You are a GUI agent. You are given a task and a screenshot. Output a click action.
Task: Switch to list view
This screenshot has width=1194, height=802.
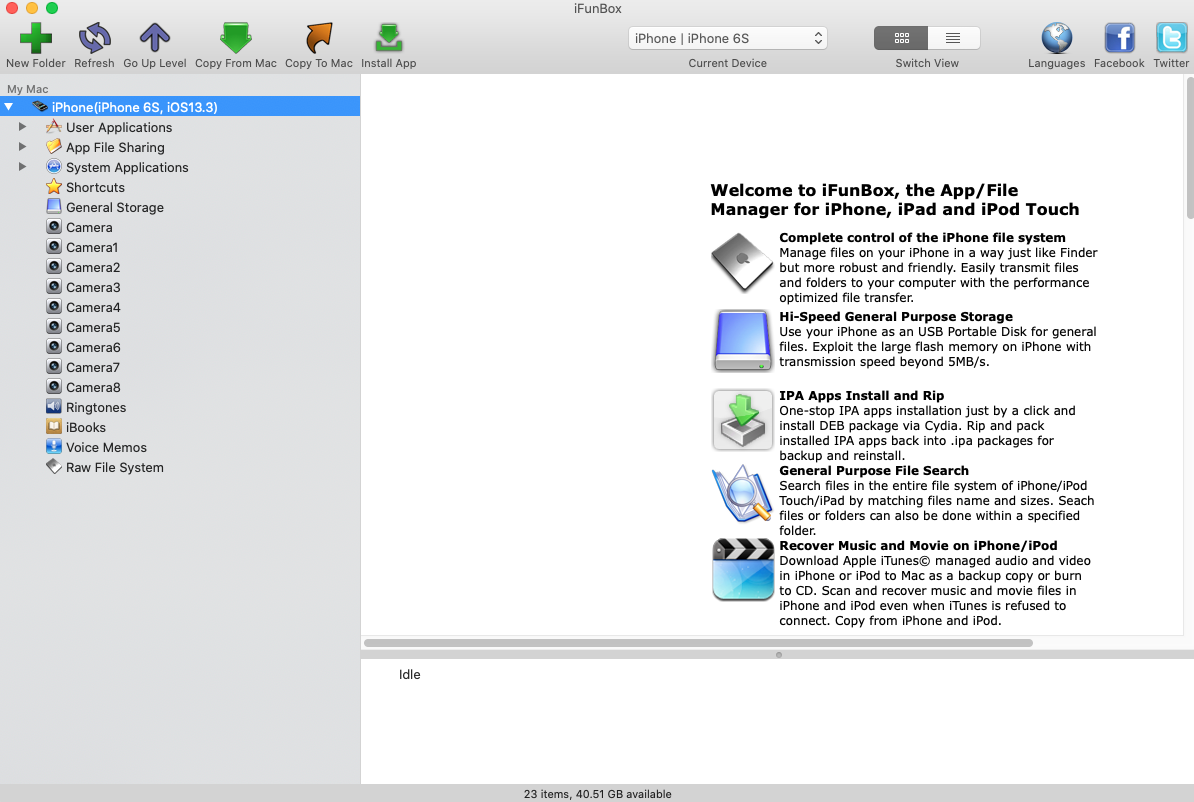[953, 38]
